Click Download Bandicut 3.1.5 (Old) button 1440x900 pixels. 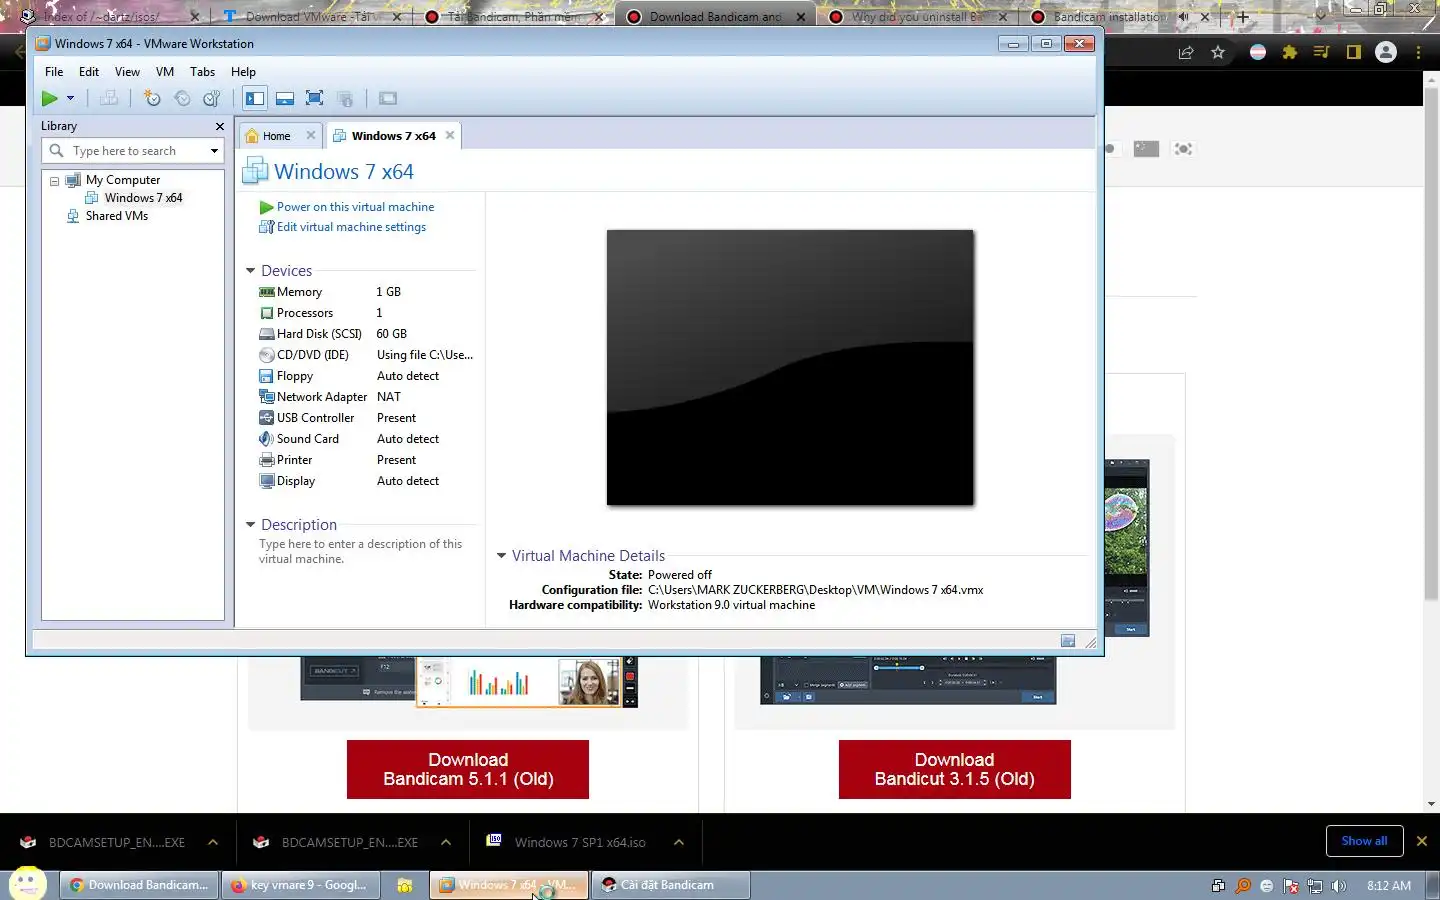coord(955,769)
